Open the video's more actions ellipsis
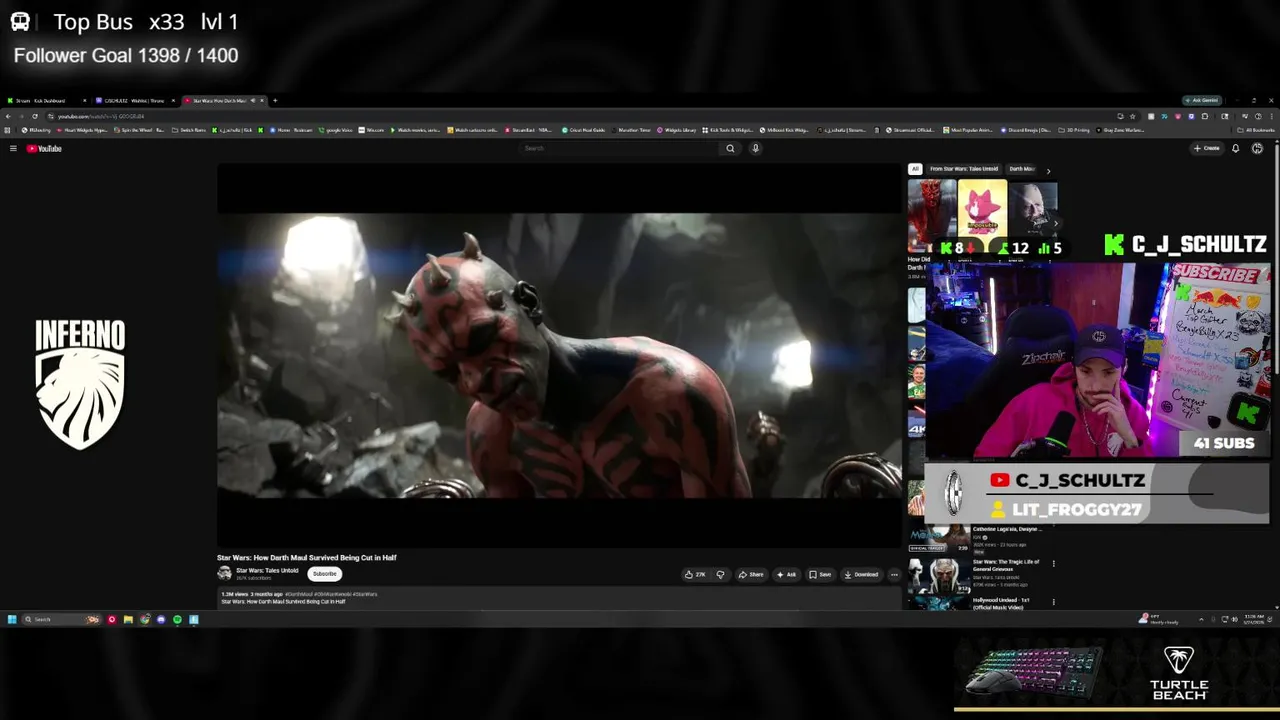 894,574
